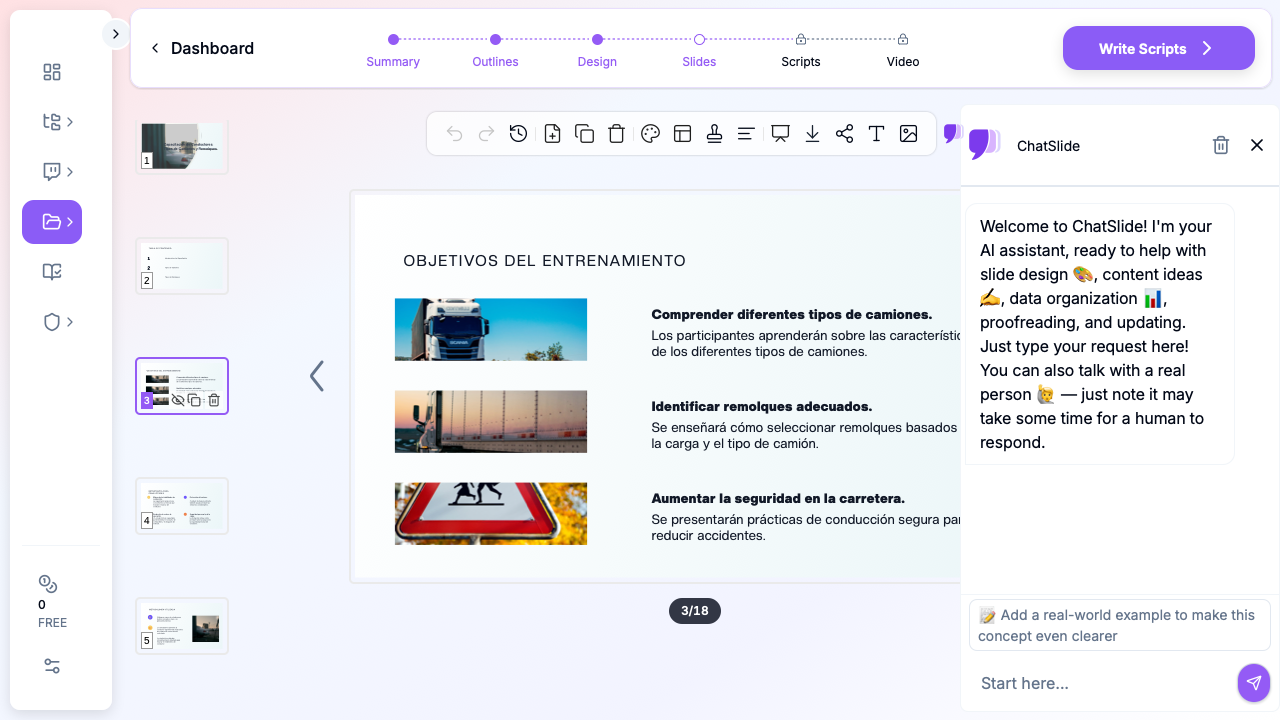This screenshot has width=1280, height=720.
Task: Expand the left sidebar with the arrow
Action: tap(115, 34)
